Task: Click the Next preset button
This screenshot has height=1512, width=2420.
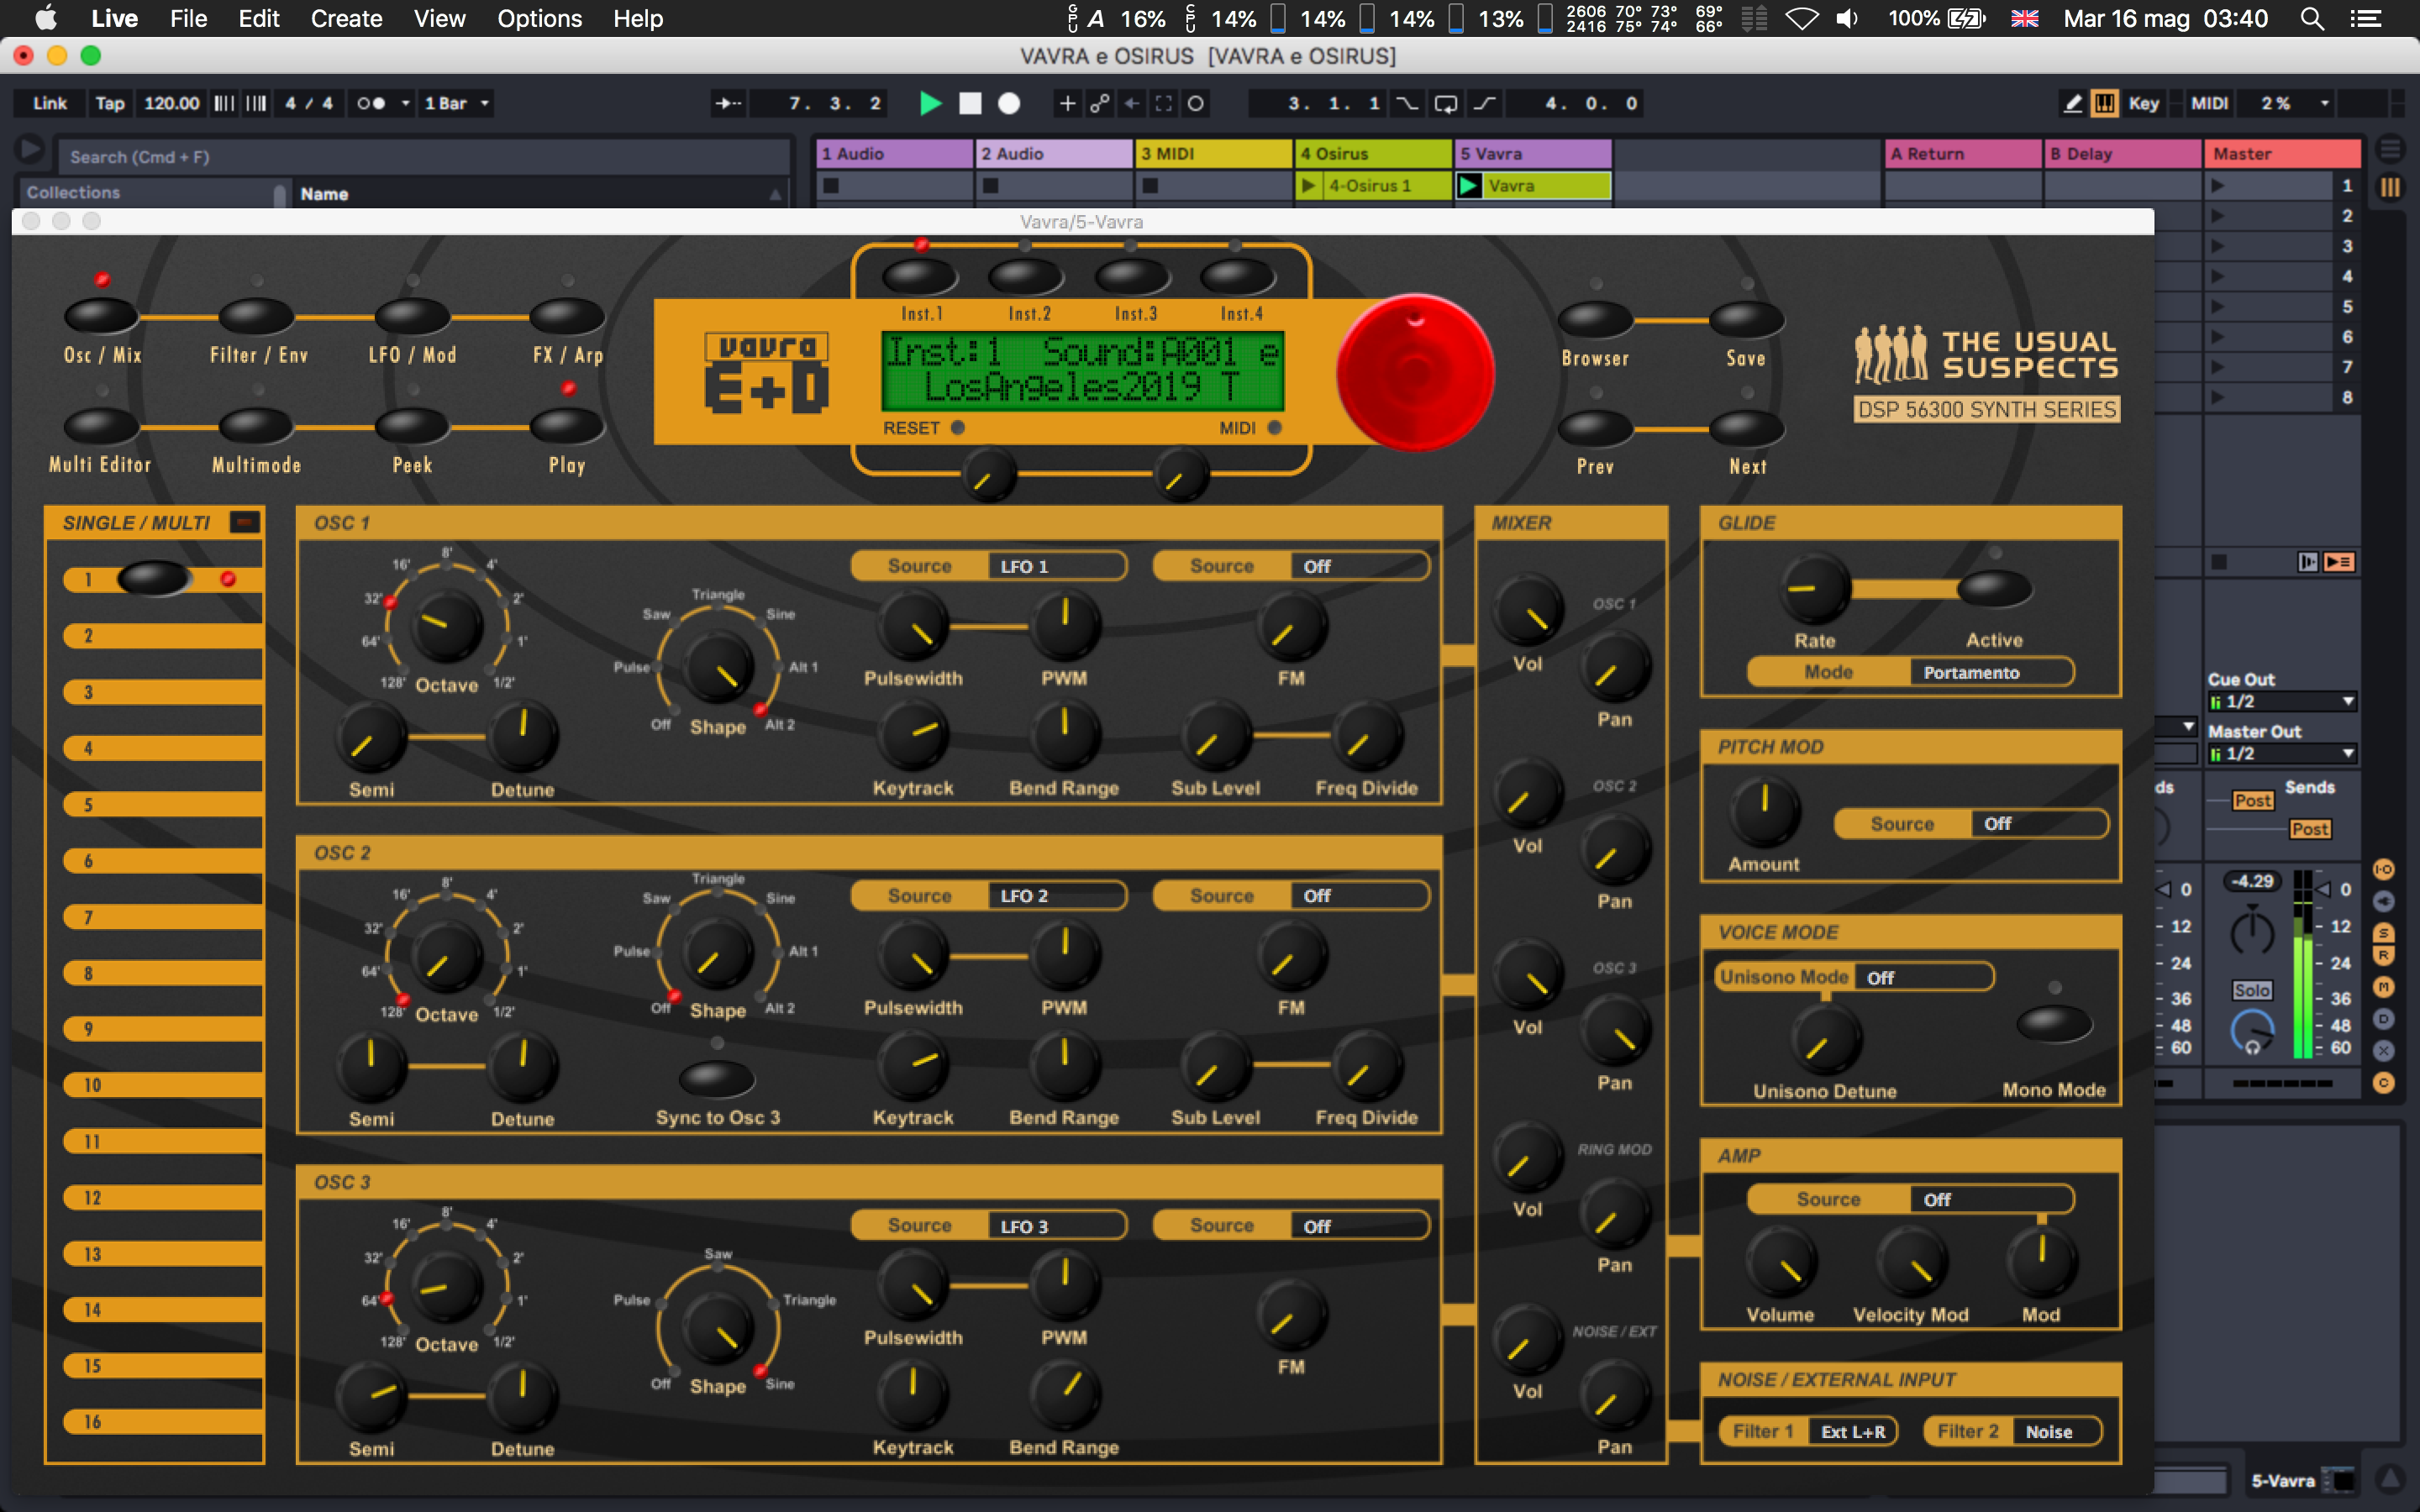Action: tap(1746, 428)
